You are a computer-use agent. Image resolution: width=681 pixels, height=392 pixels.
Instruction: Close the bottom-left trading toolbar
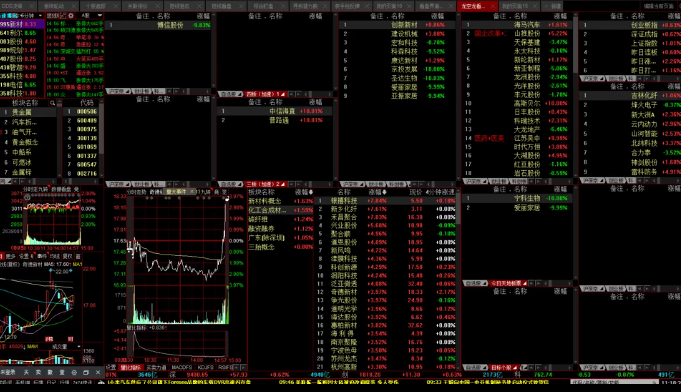click(x=98, y=372)
